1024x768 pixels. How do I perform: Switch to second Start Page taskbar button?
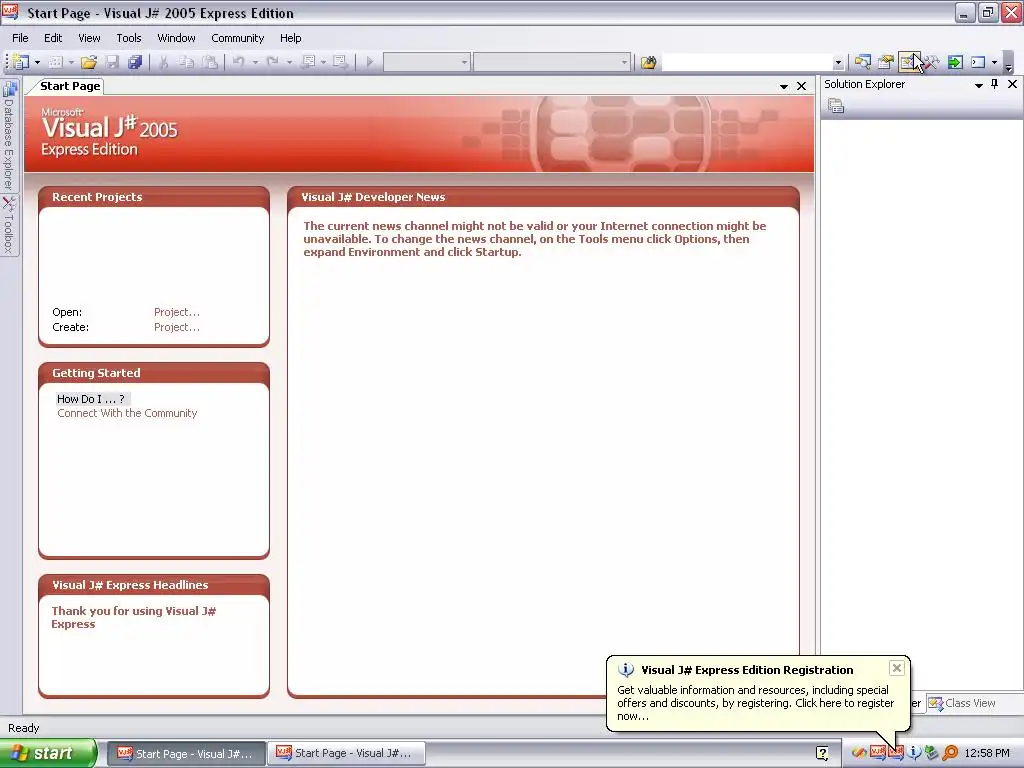pyautogui.click(x=346, y=753)
